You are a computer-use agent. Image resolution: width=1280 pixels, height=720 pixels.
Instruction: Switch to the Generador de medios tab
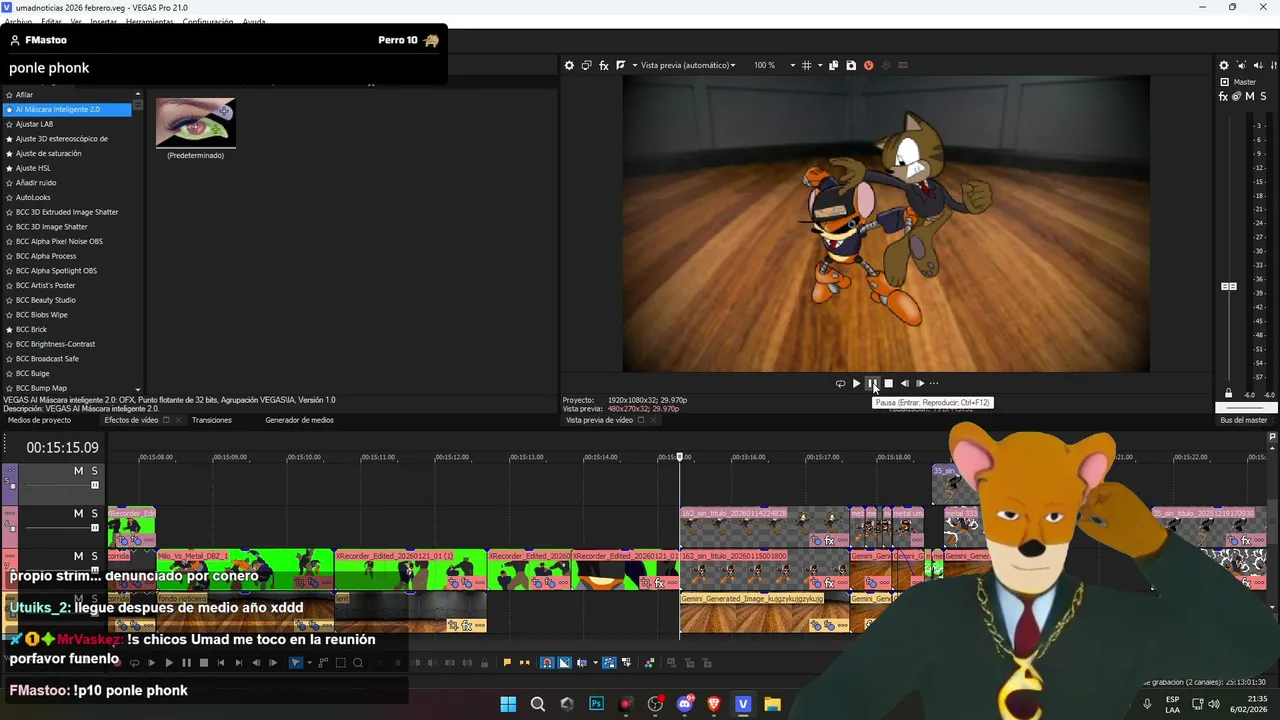point(299,420)
